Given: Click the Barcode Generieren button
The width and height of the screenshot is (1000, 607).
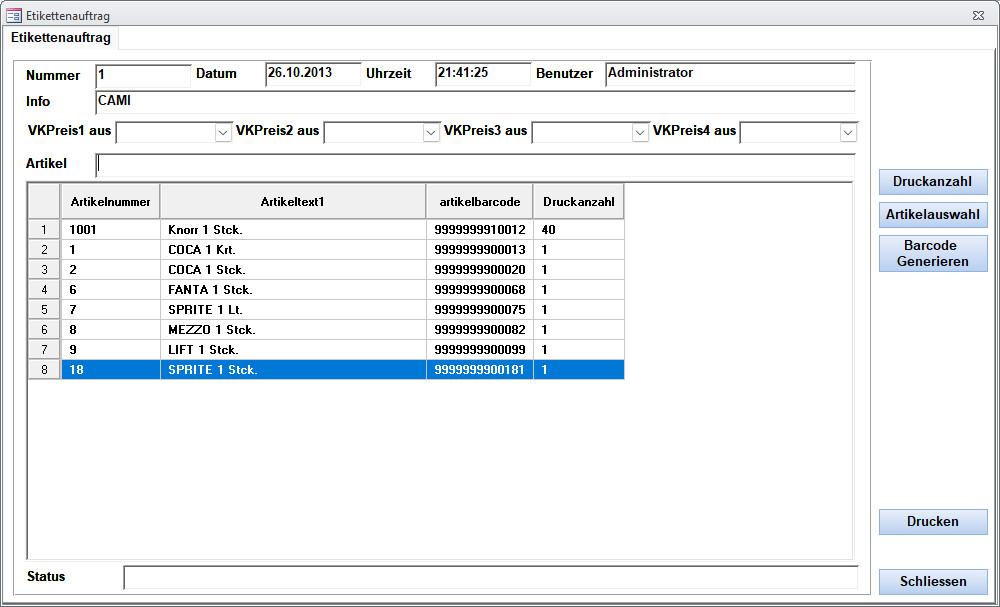Looking at the screenshot, I should (932, 253).
